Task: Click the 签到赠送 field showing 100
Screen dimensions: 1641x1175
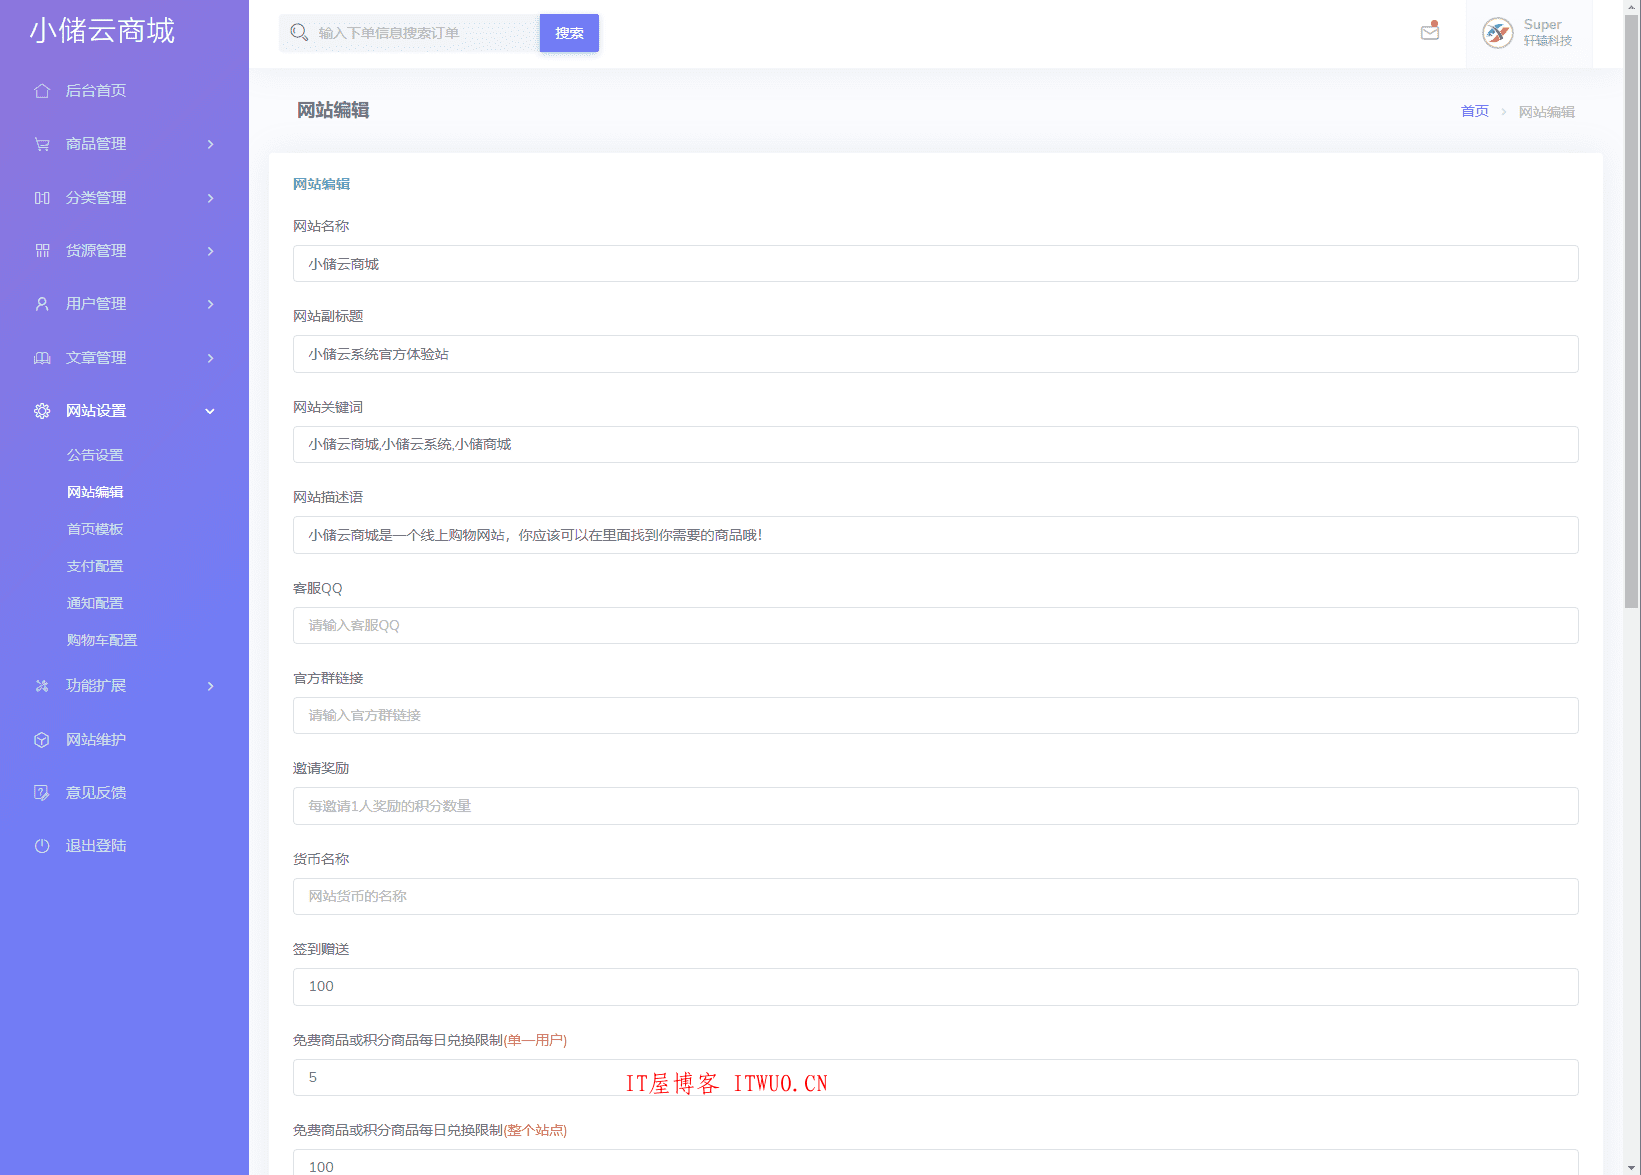Action: (935, 987)
